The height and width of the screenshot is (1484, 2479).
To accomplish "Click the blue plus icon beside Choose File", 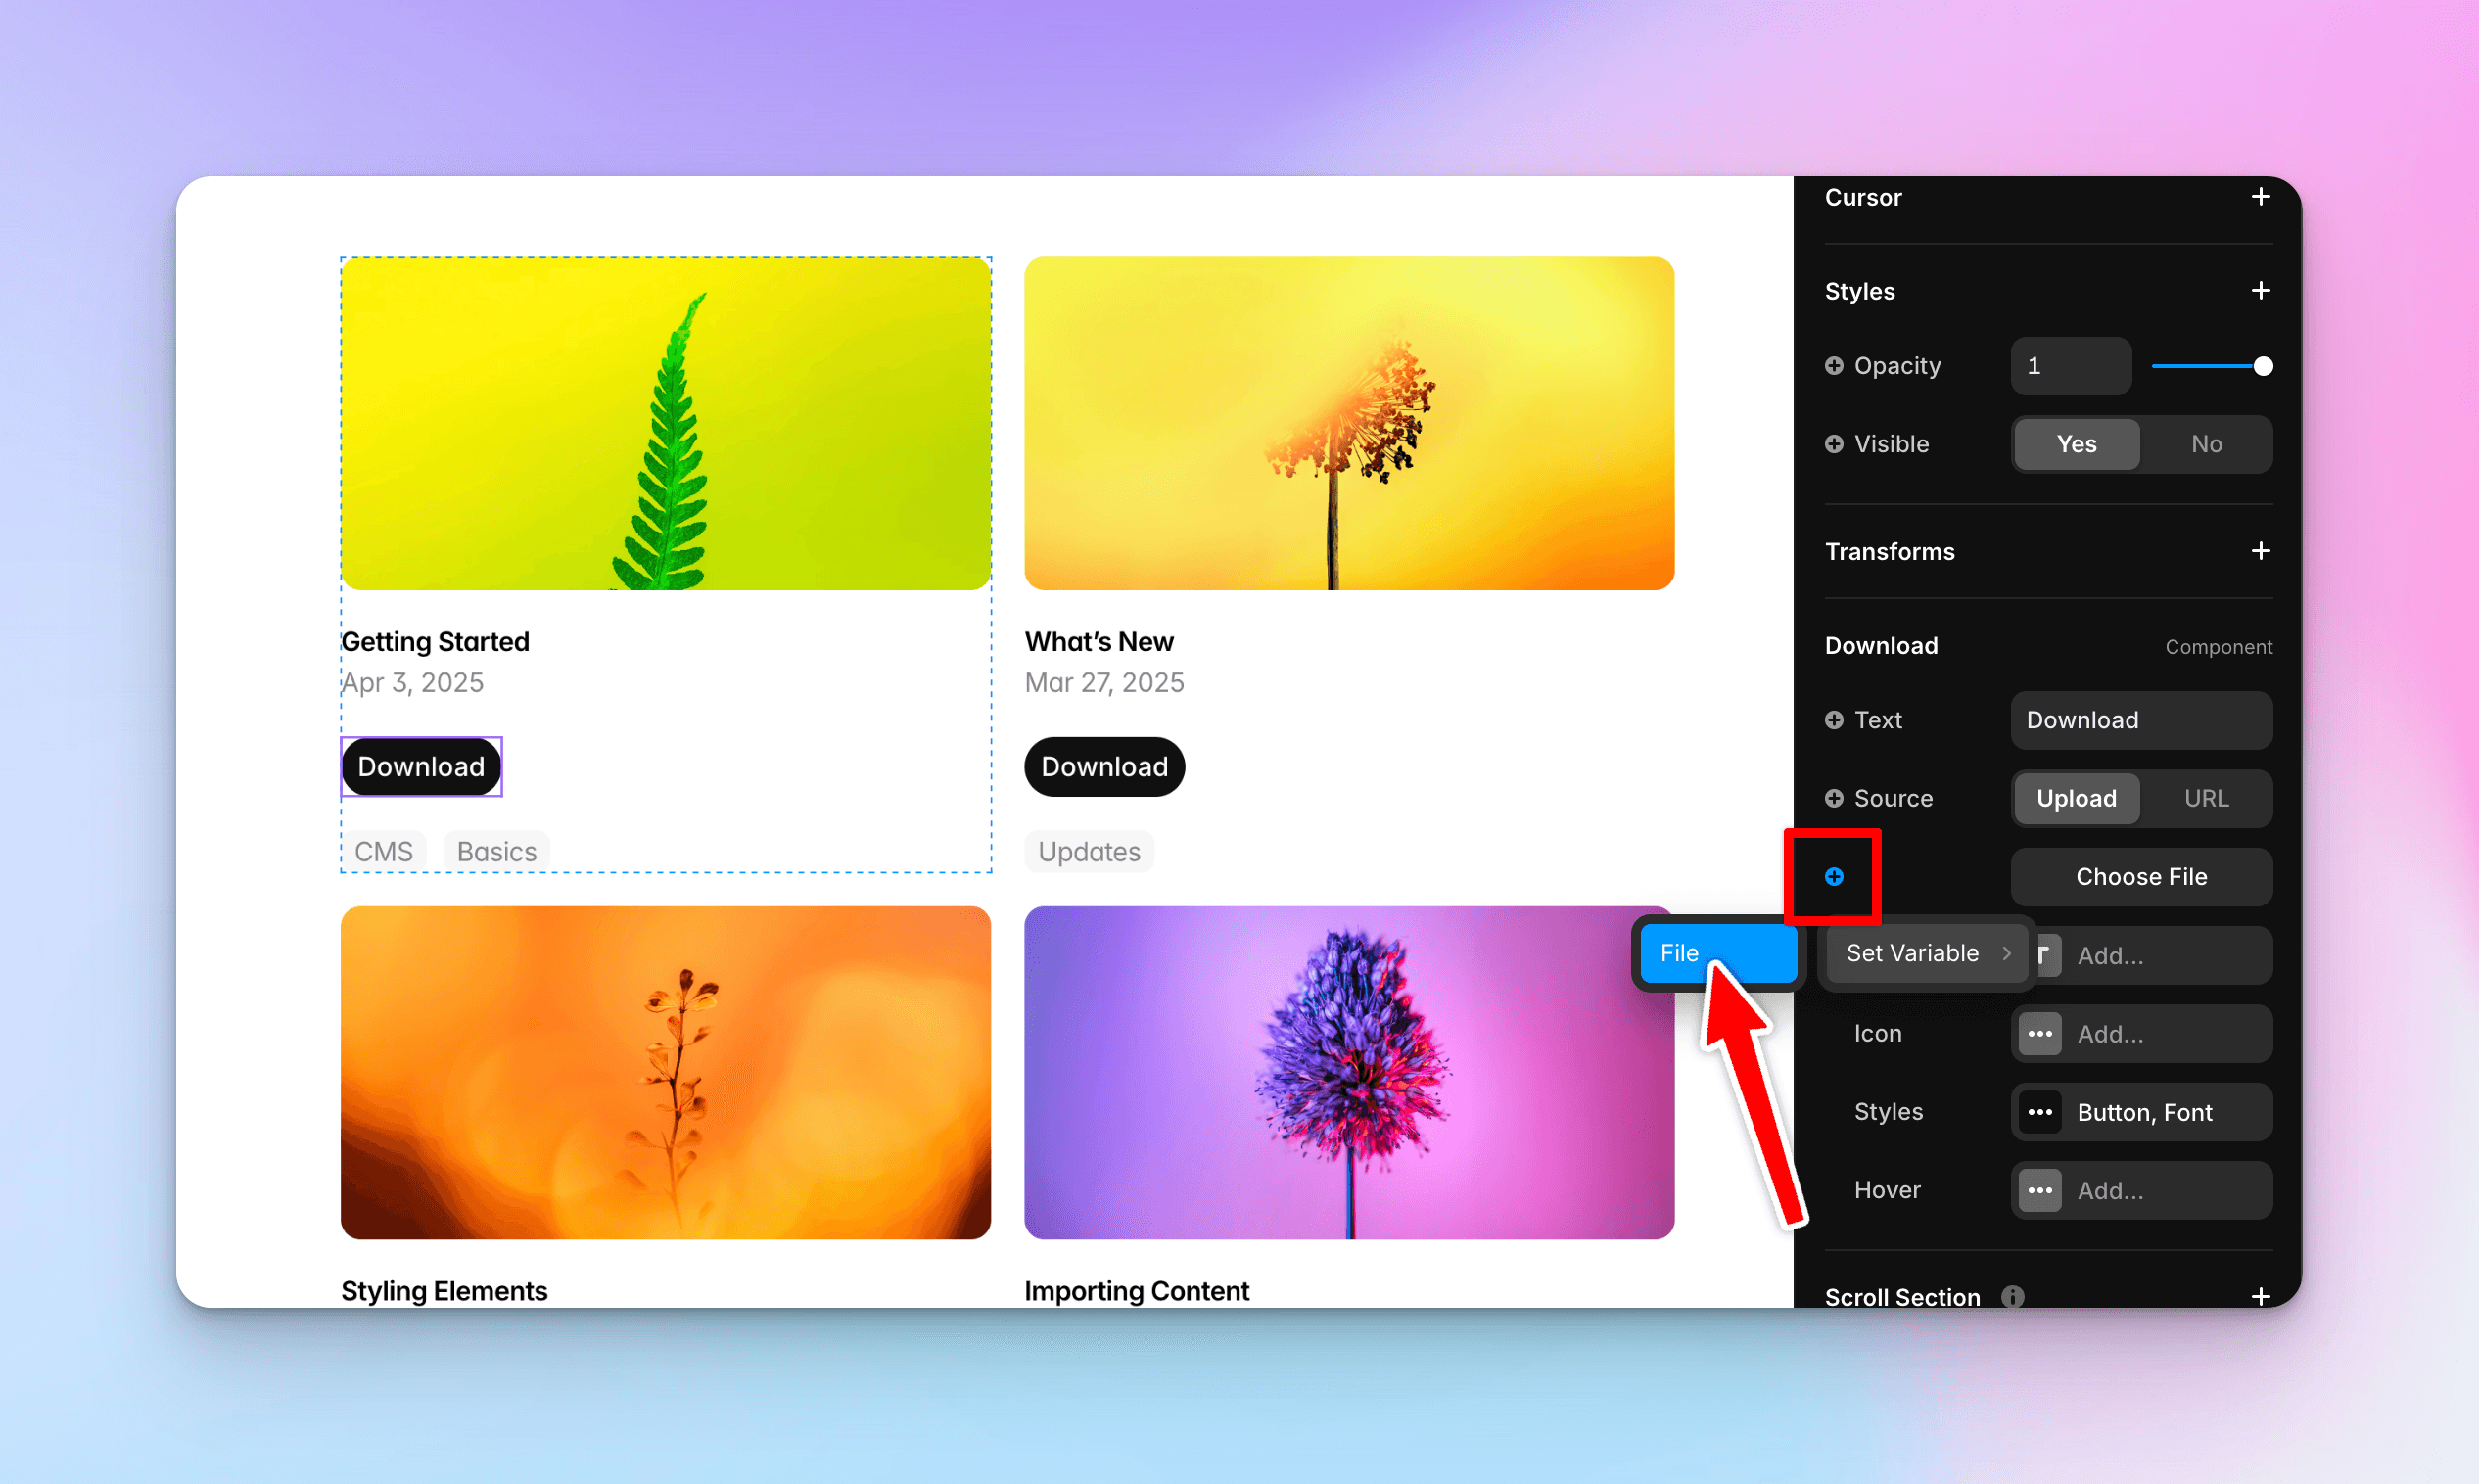I will point(1833,876).
